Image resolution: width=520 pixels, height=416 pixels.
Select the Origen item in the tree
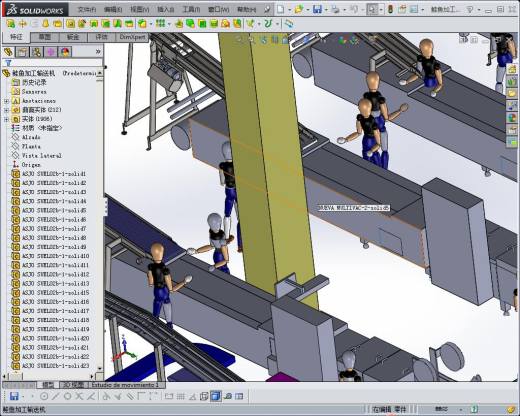(x=26, y=165)
